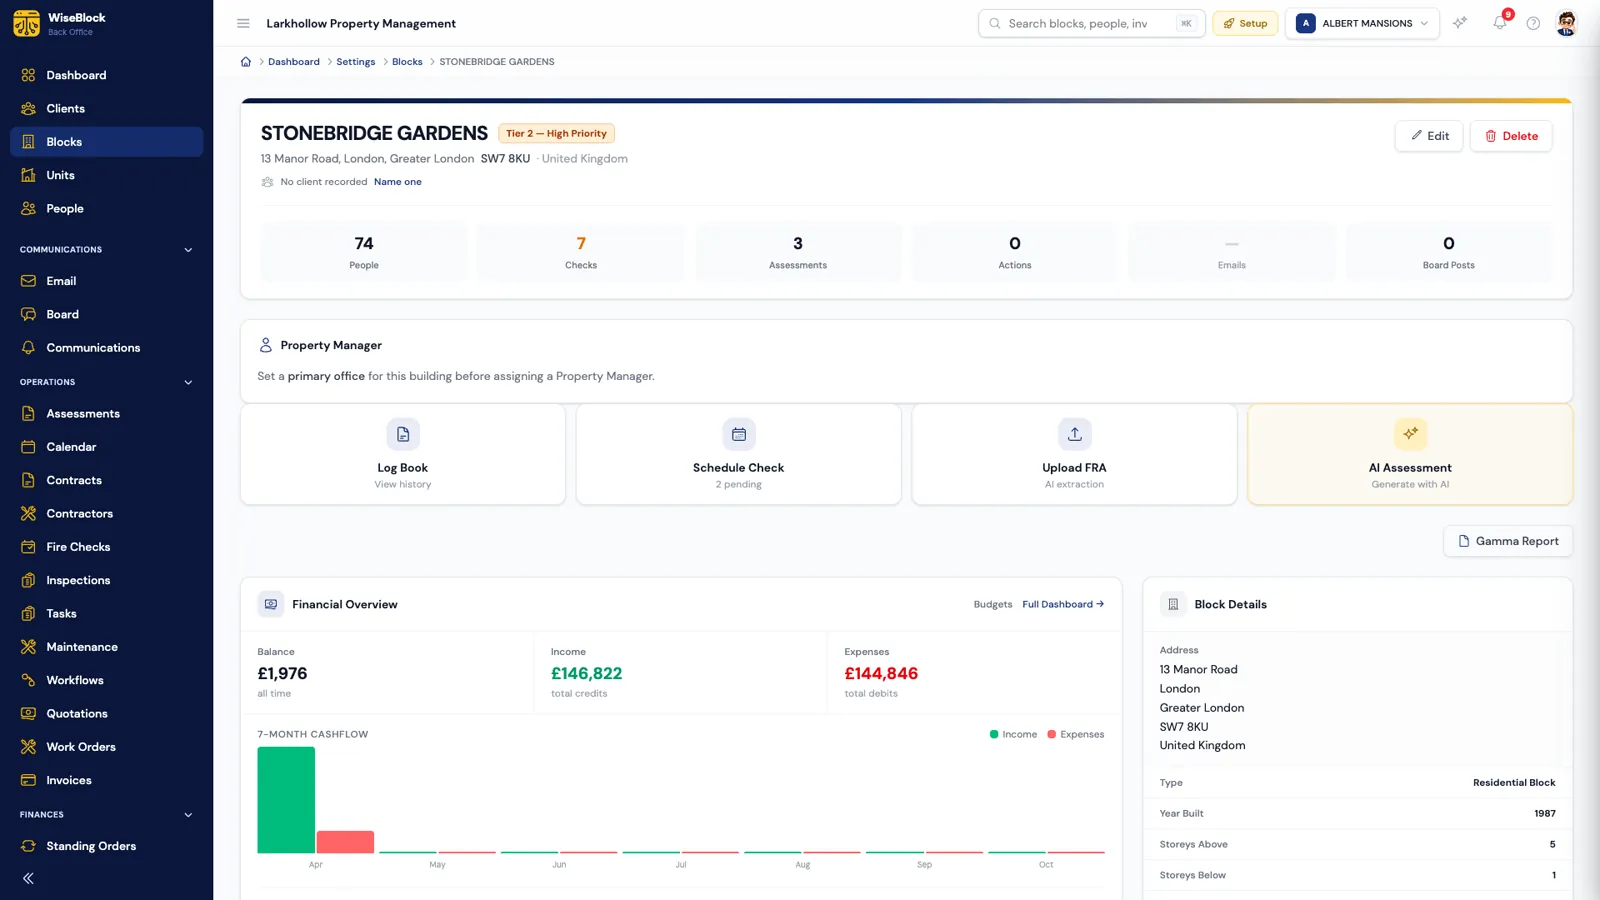Go to Settings breadcrumb
The image size is (1600, 900).
click(356, 62)
